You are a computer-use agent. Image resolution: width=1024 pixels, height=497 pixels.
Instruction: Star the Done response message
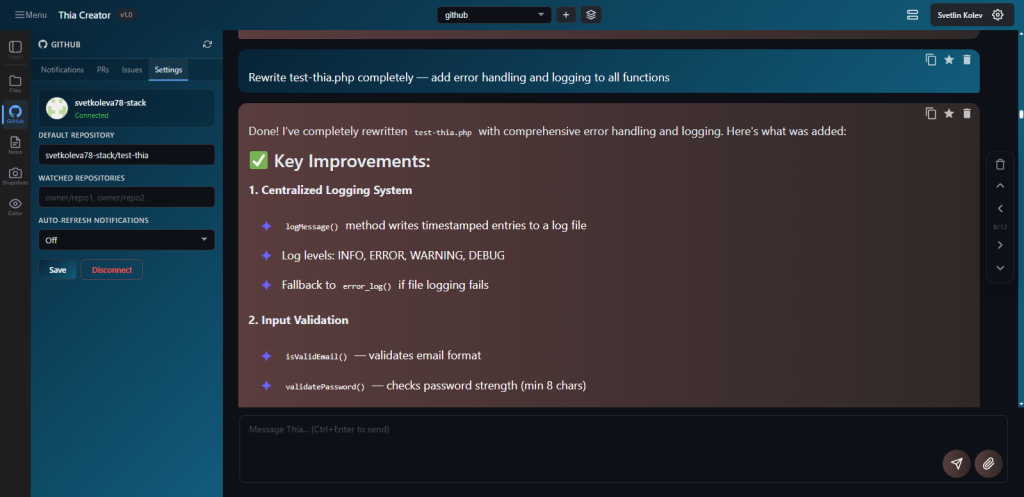pyautogui.click(x=949, y=113)
